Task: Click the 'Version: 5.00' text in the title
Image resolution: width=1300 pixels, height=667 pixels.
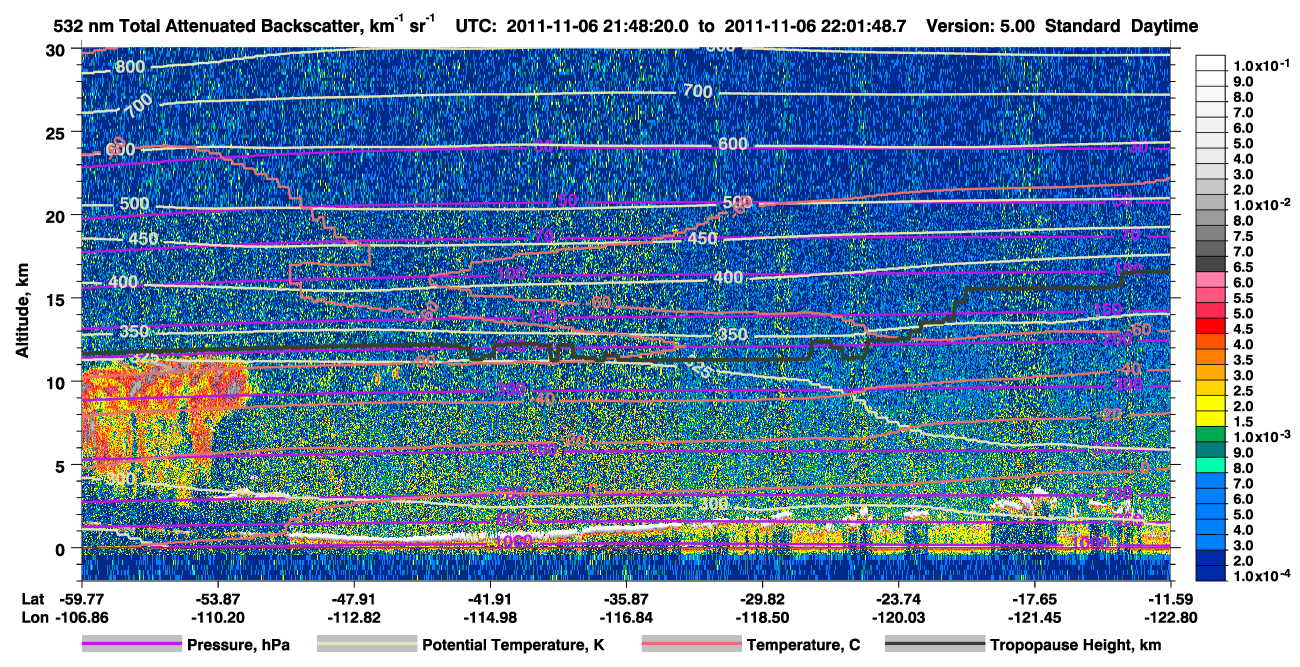Action: pos(979,26)
